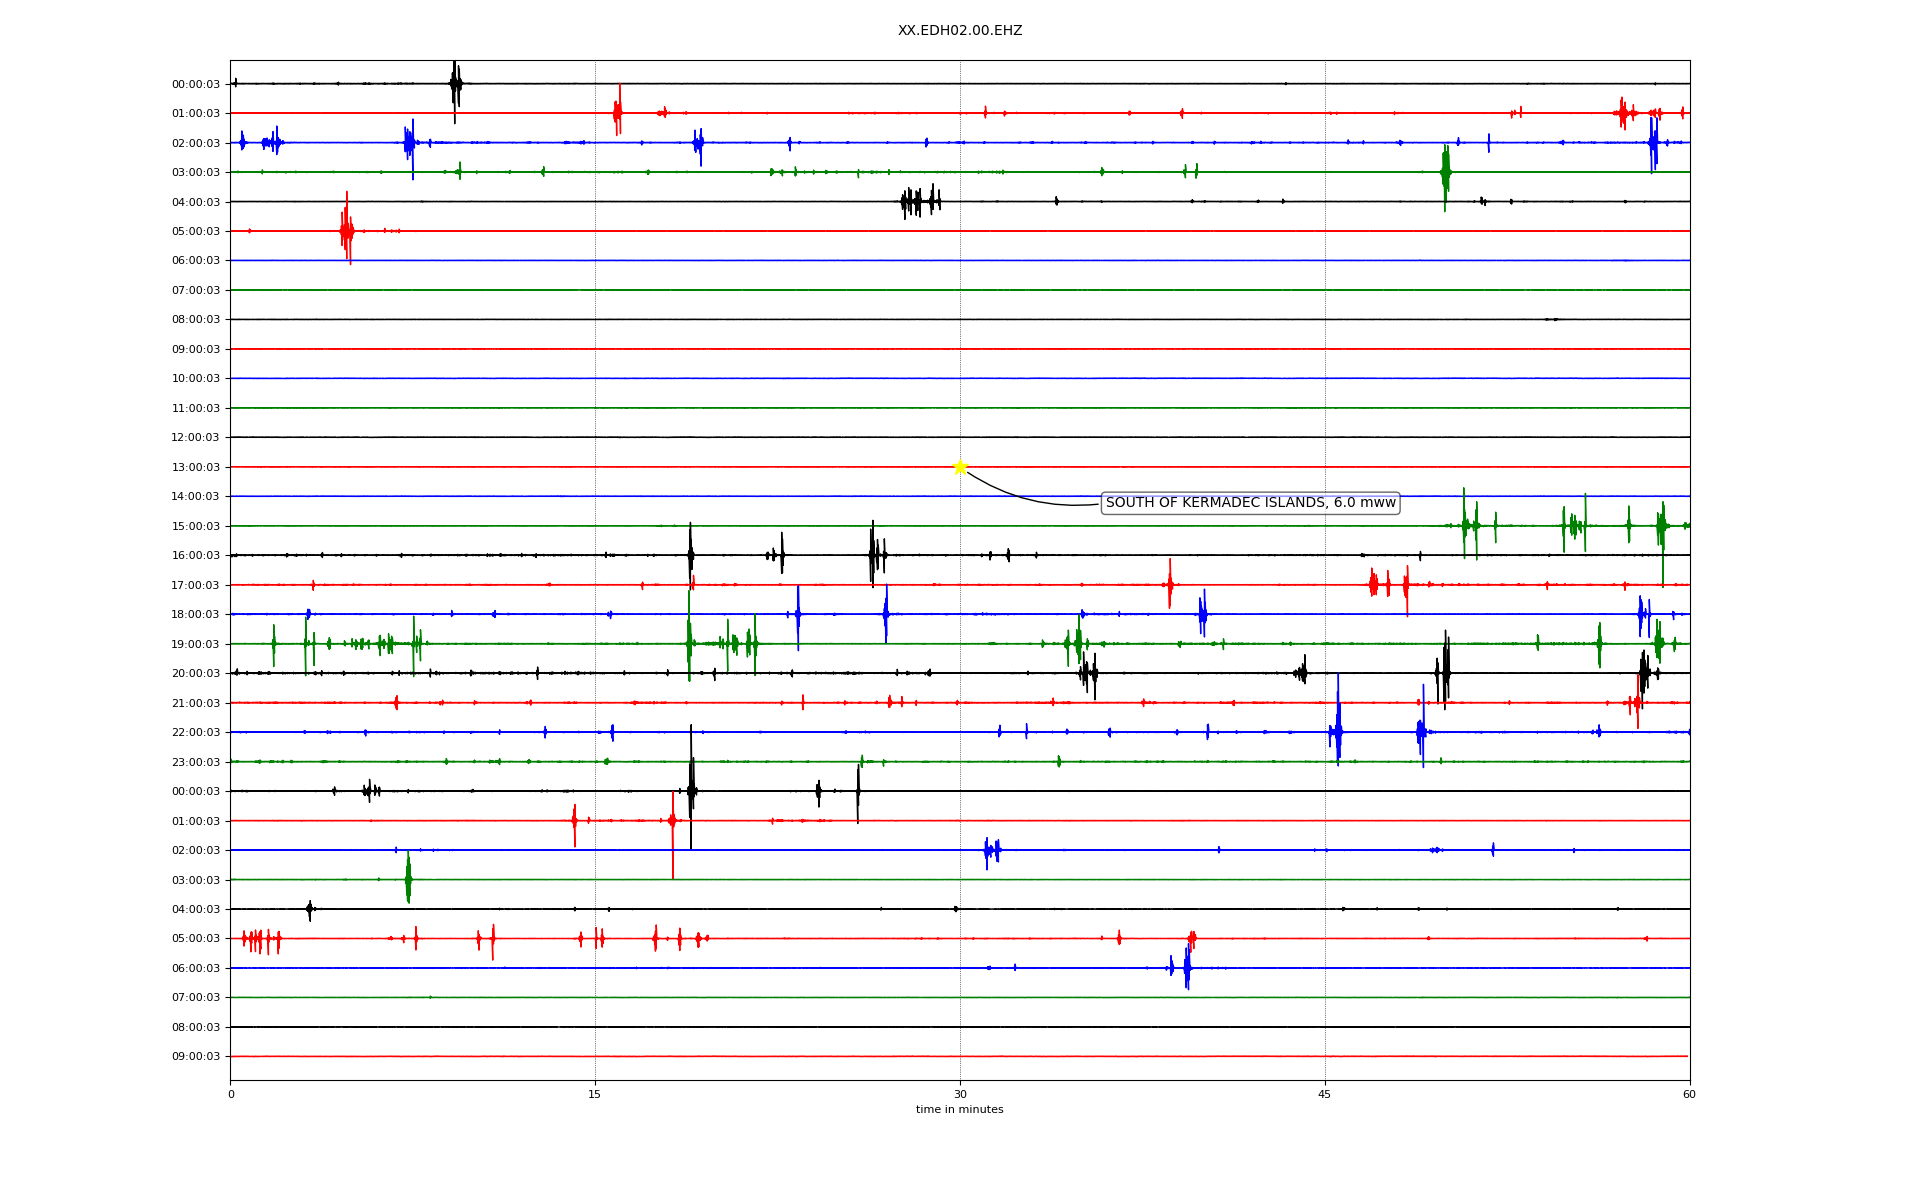
Task: Click the 15 tick label on x-axis
Action: [x=595, y=1094]
